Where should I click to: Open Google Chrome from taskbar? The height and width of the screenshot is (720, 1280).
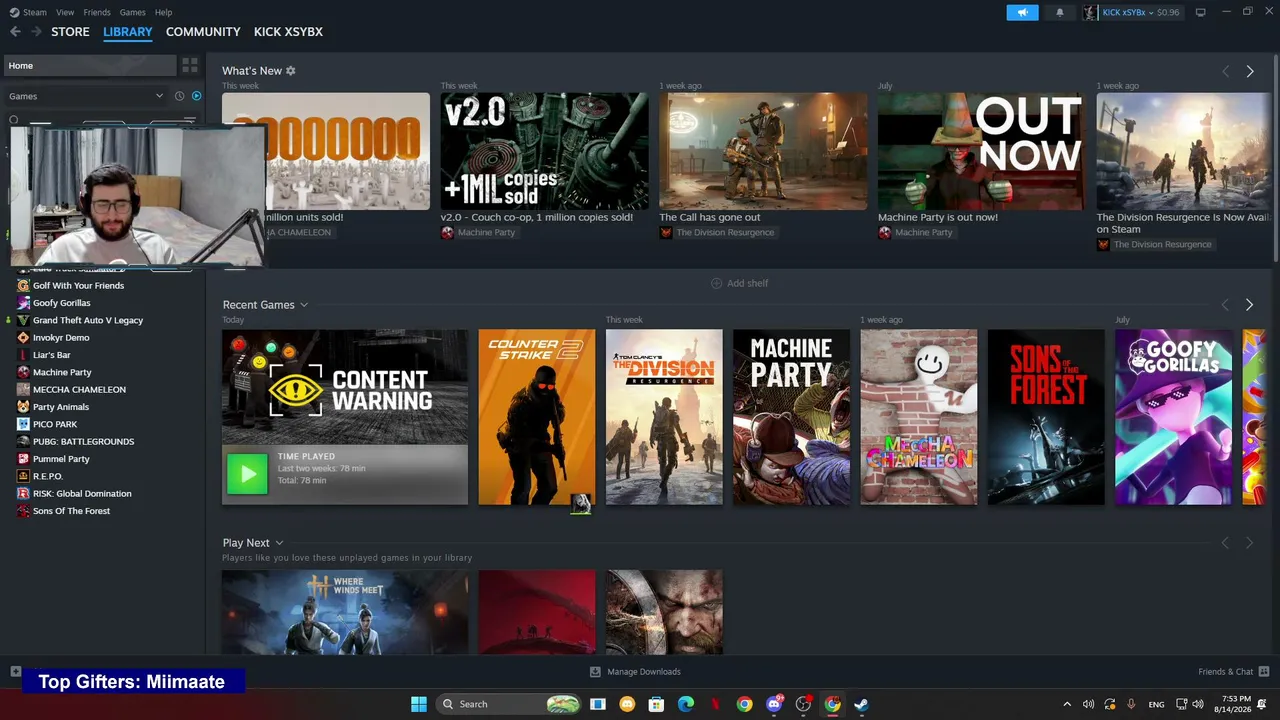coord(744,704)
